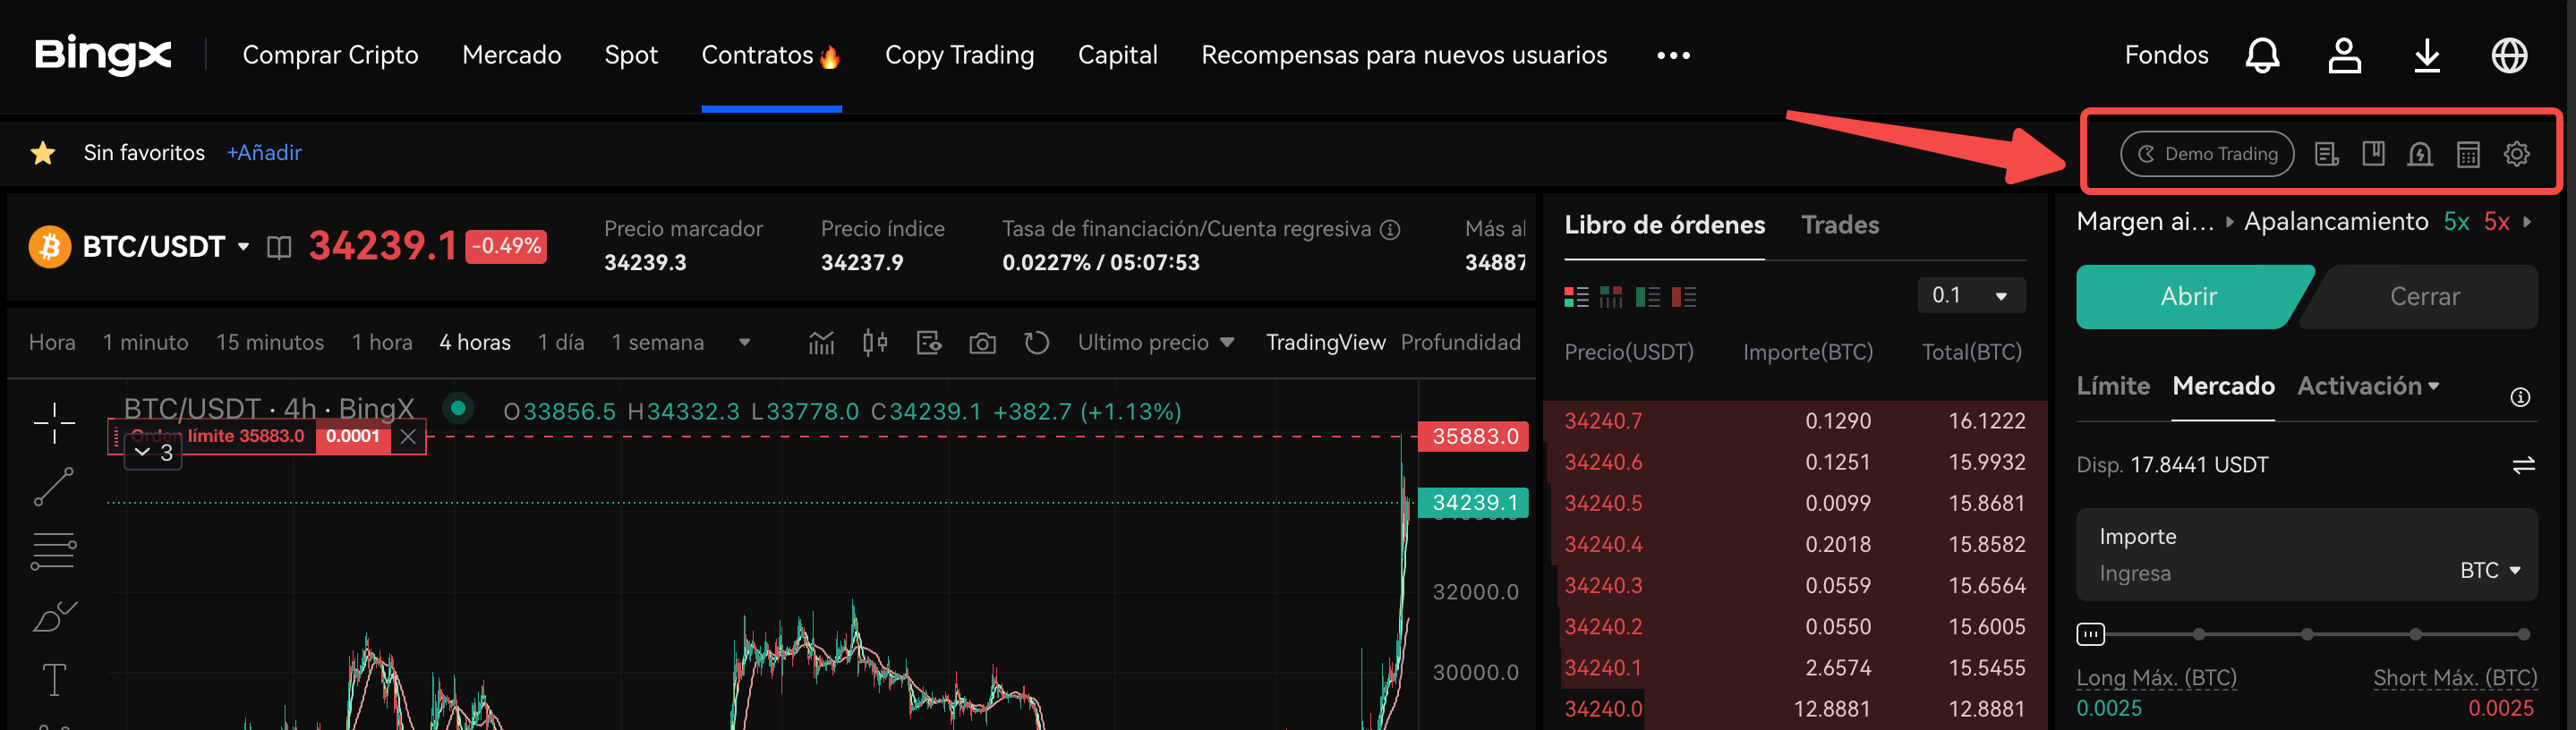Screen dimensions: 2576x730
Task: Switch to Cerrar position mode
Action: (2424, 297)
